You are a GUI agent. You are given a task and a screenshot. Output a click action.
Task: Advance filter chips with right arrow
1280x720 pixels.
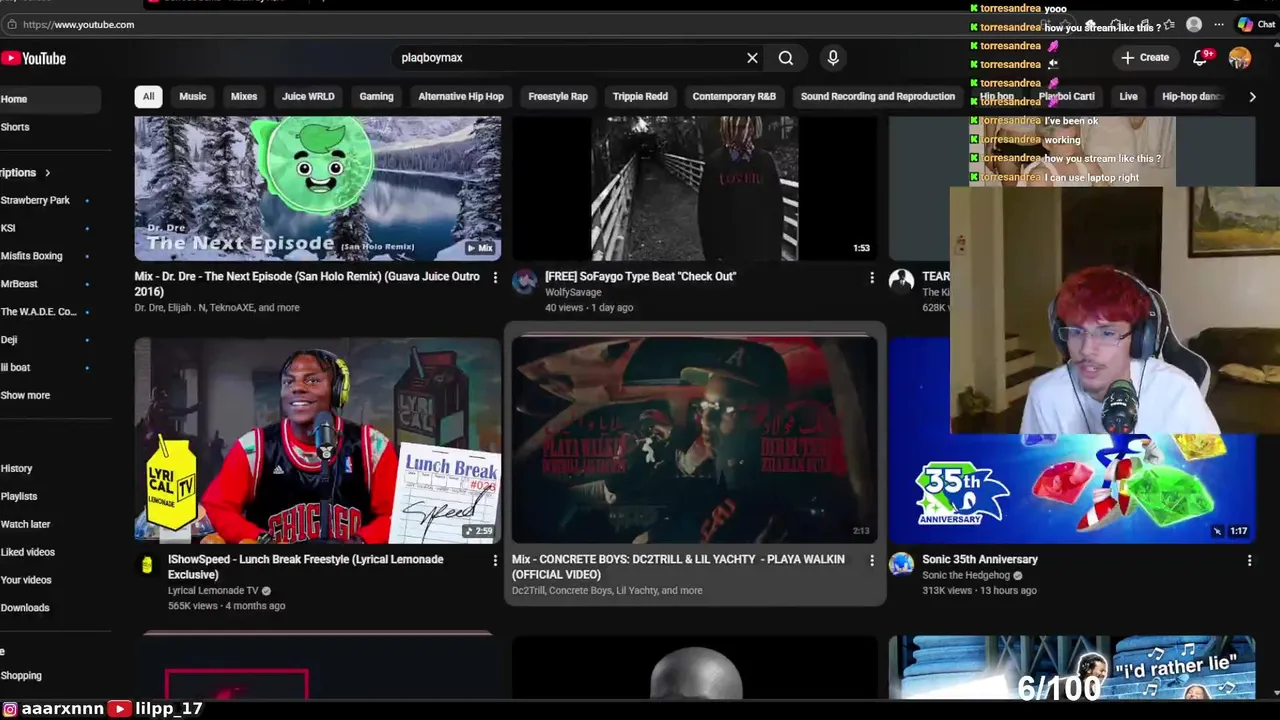(1252, 97)
